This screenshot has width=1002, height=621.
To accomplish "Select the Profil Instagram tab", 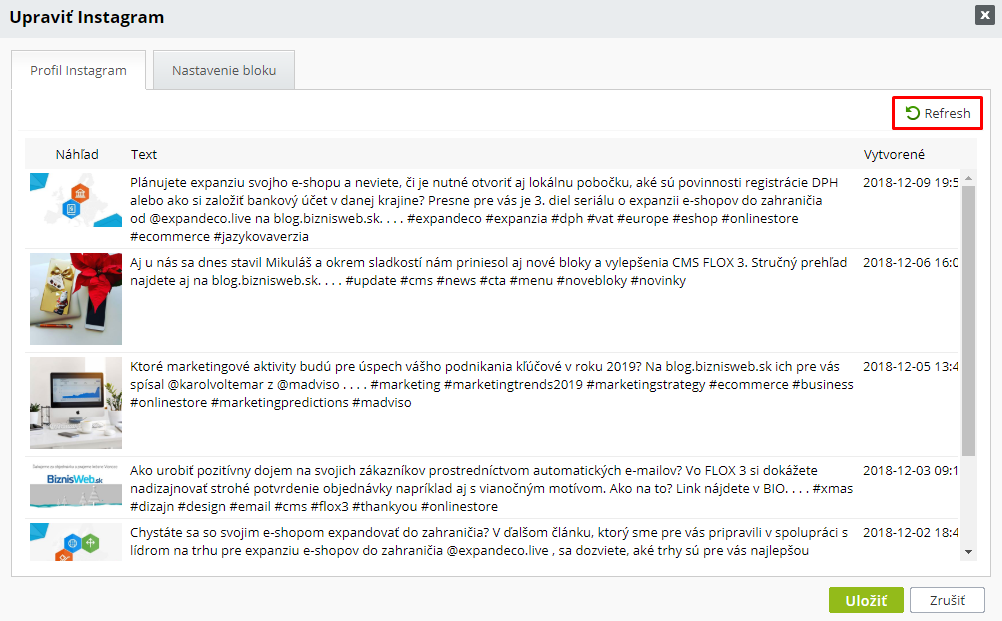I will (79, 70).
